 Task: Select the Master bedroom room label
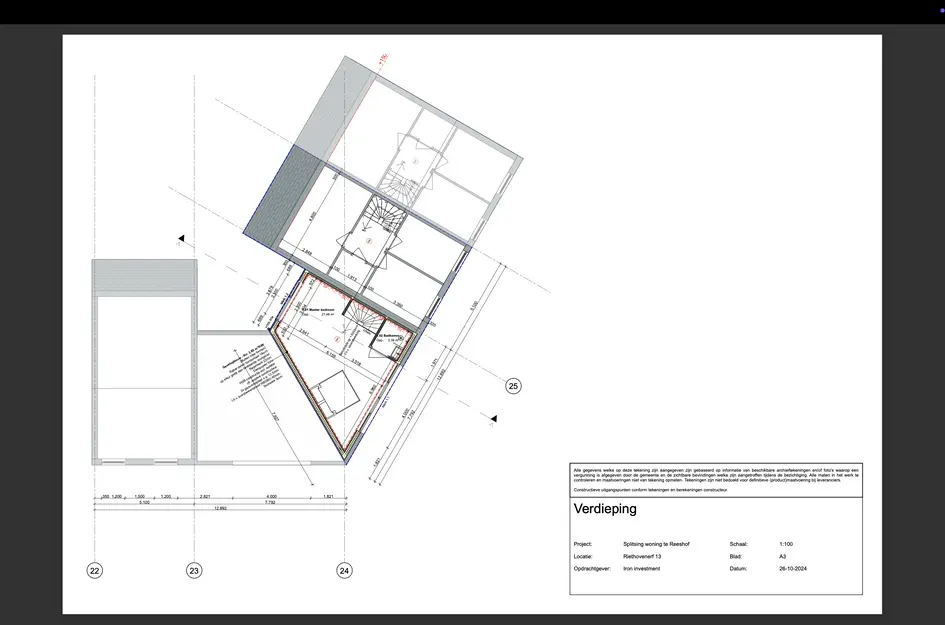point(320,310)
